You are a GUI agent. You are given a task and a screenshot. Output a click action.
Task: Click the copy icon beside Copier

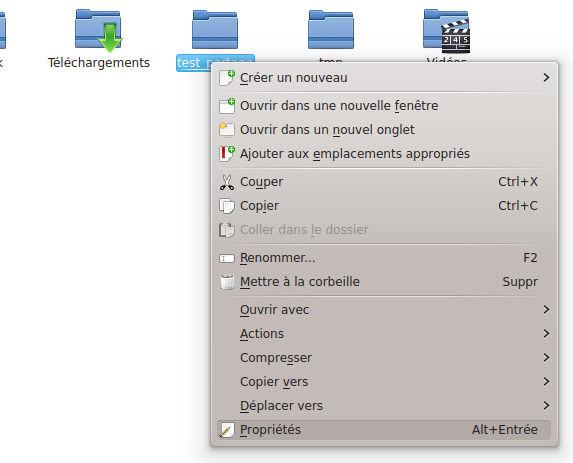point(227,206)
